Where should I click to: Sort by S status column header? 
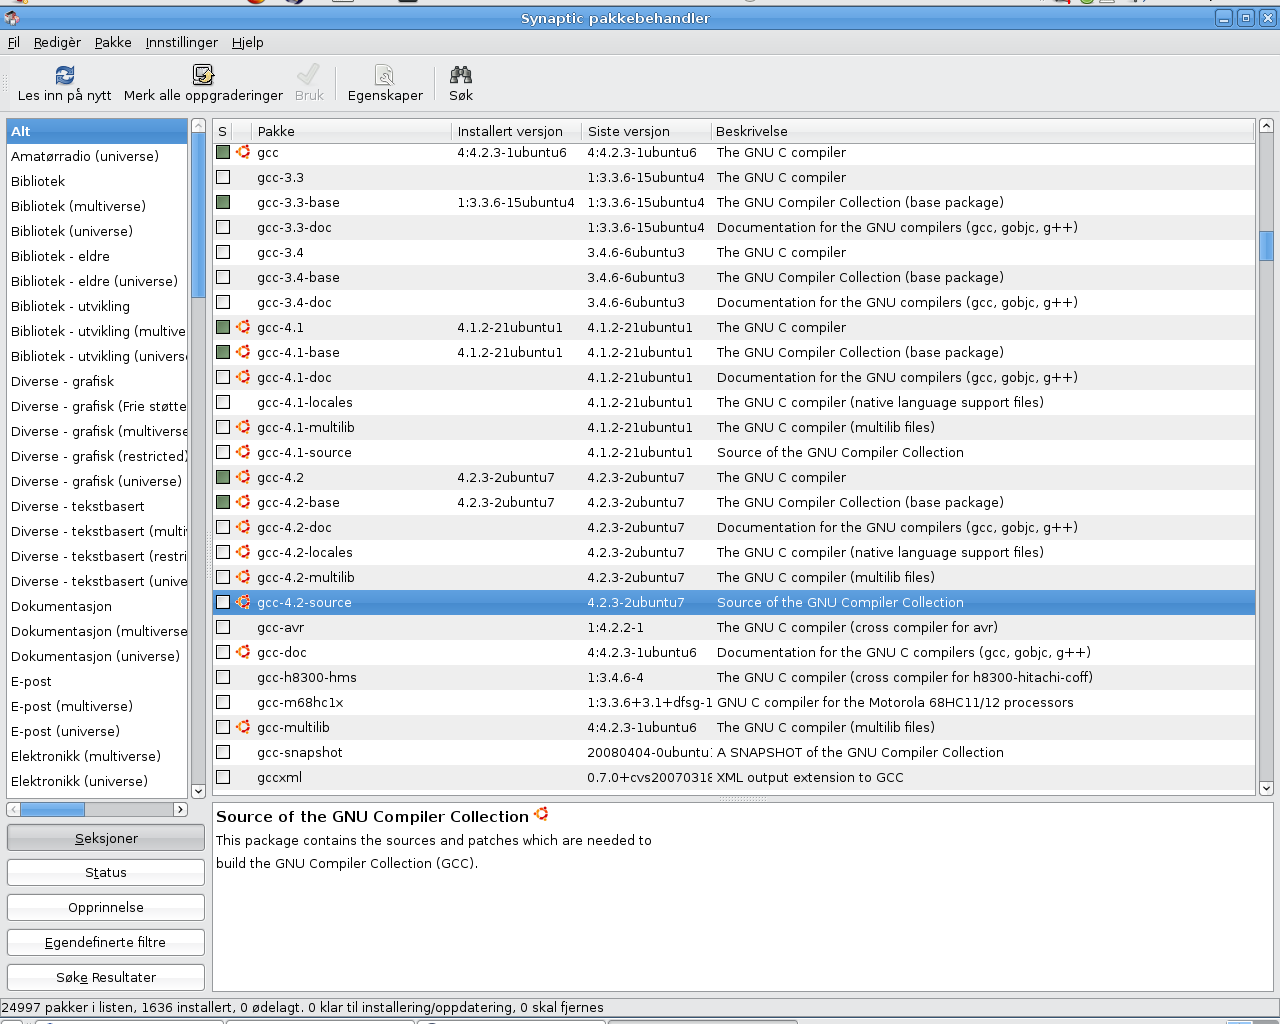223,131
